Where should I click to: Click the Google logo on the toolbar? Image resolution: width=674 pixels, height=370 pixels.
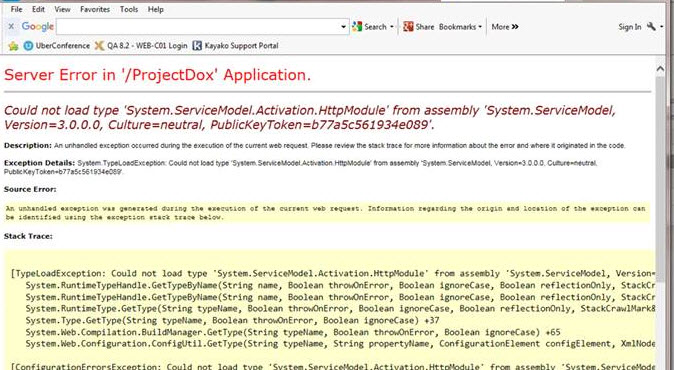click(37, 27)
